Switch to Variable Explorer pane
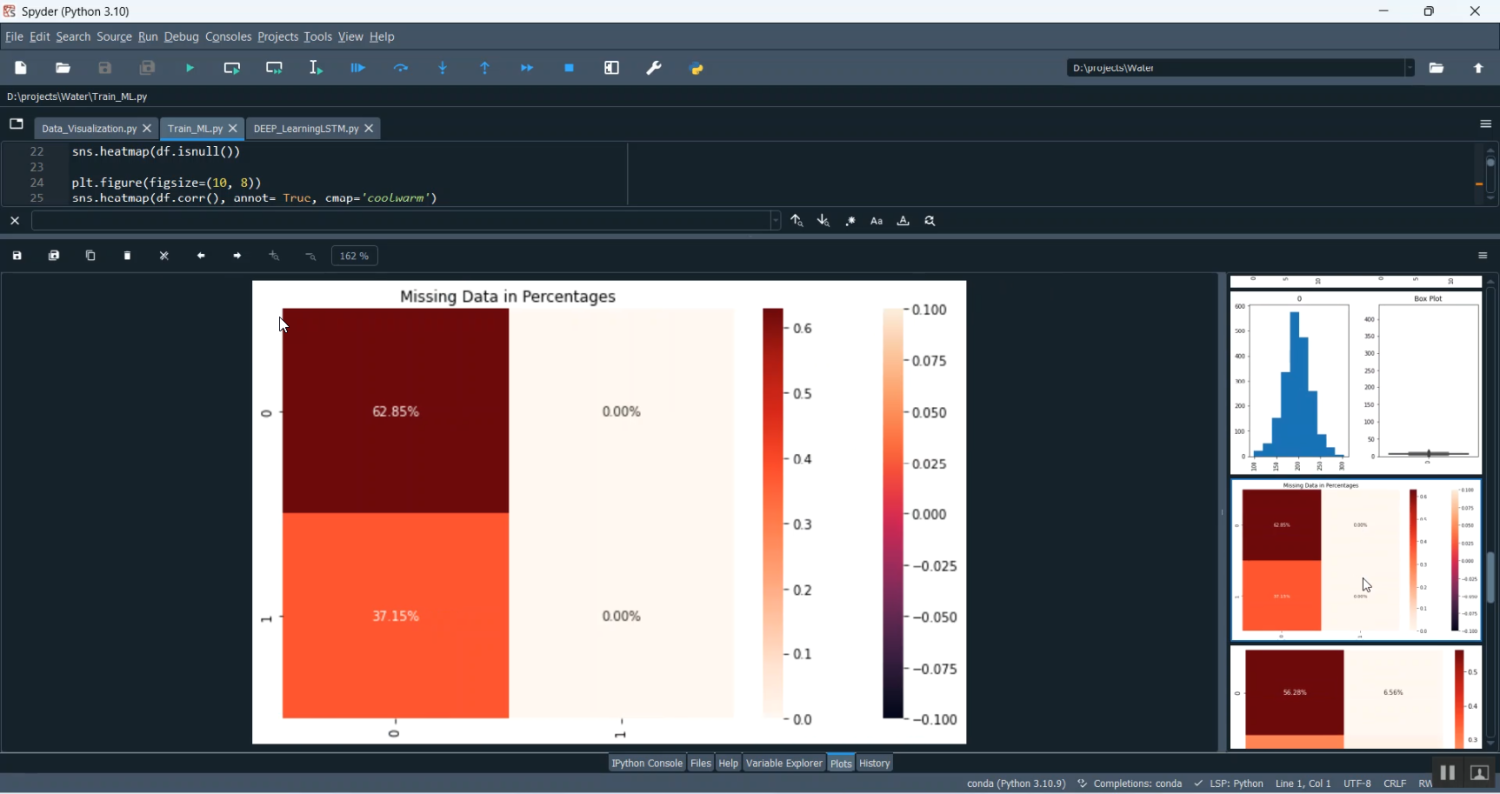 point(783,763)
